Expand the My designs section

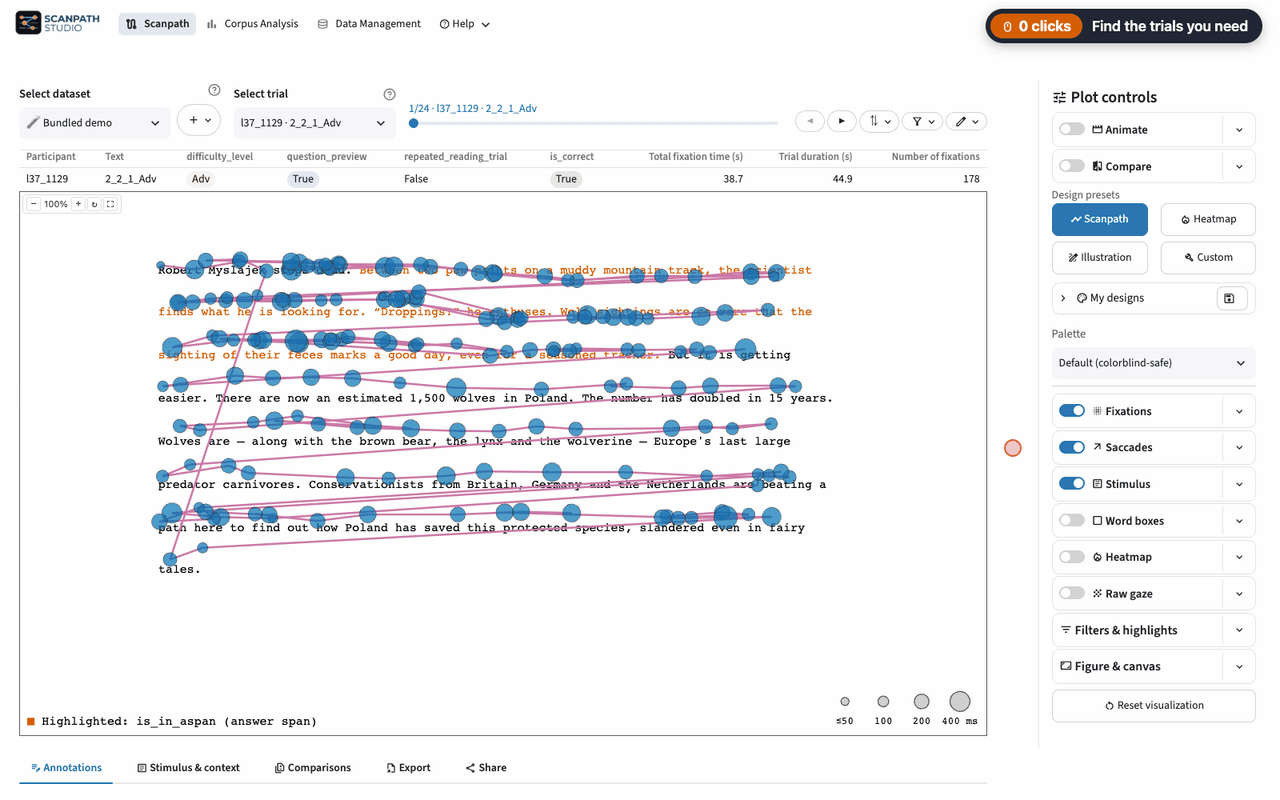pyautogui.click(x=1135, y=298)
